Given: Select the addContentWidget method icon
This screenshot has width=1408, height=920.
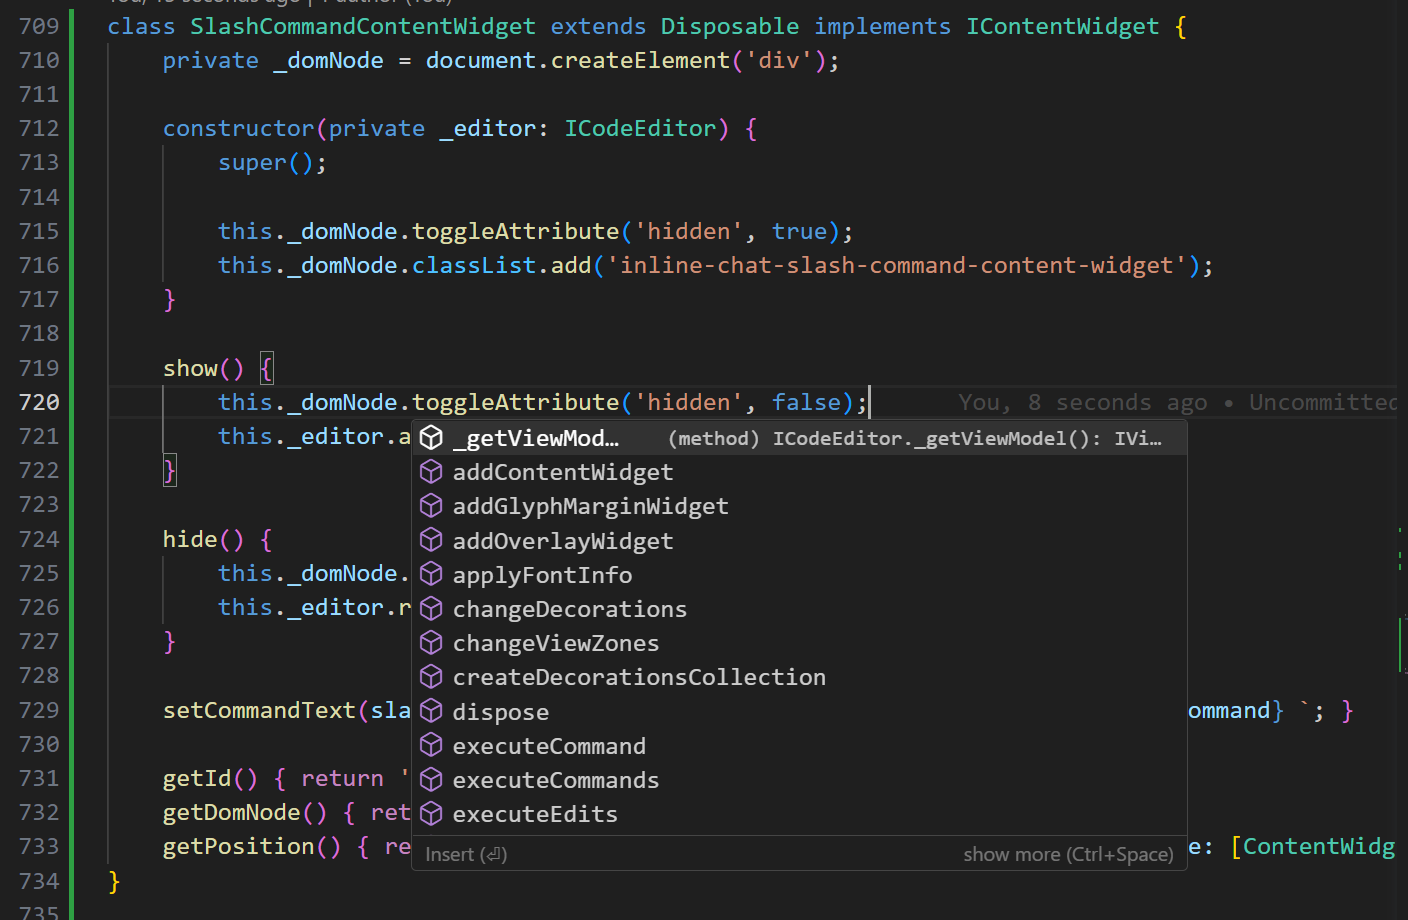Looking at the screenshot, I should (x=431, y=471).
